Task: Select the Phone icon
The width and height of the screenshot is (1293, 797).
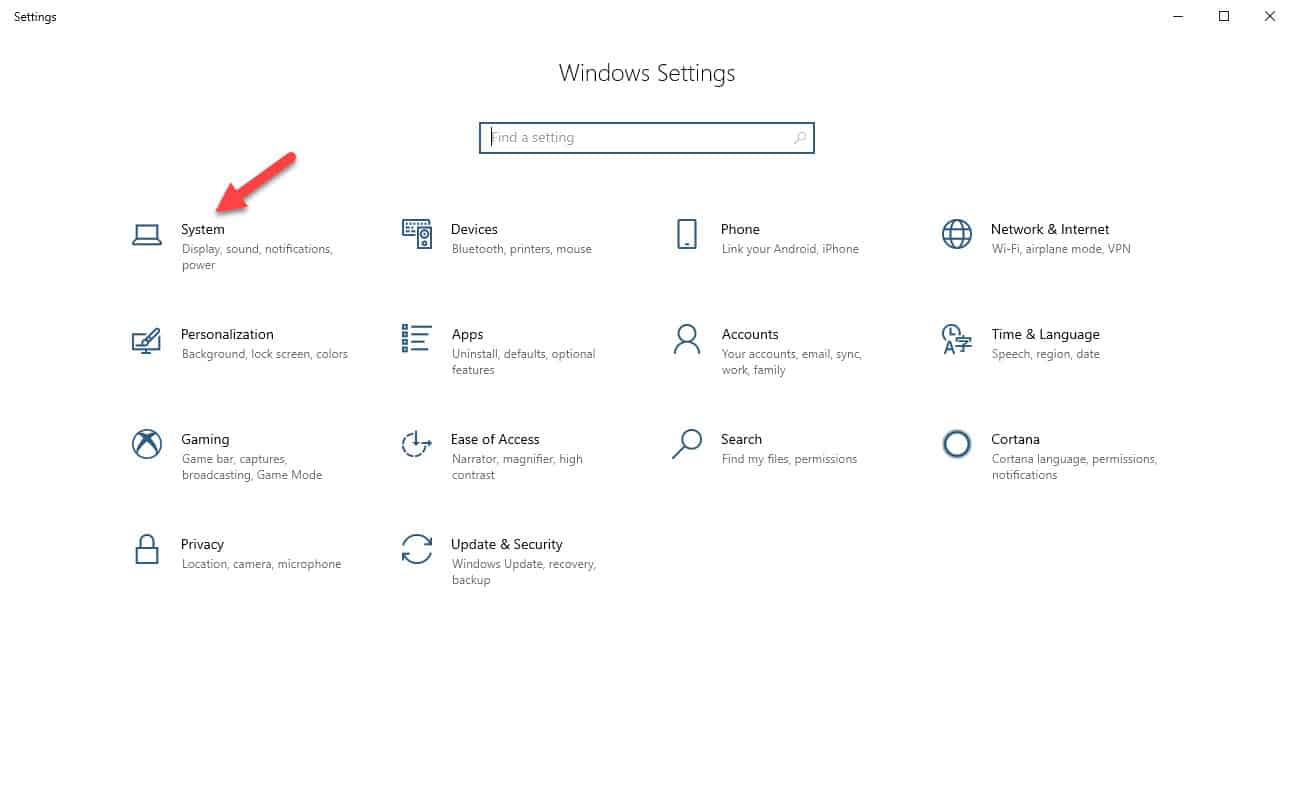Action: 687,234
